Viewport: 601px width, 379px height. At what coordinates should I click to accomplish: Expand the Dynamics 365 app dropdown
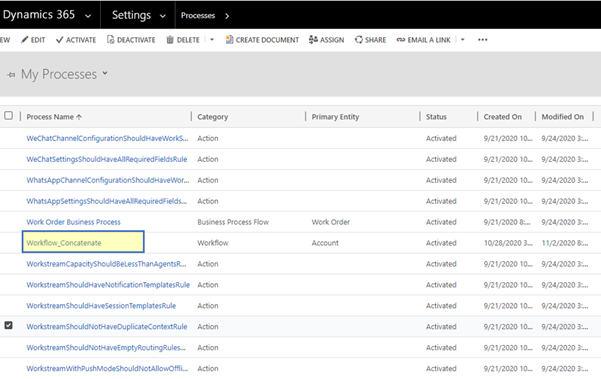click(88, 16)
